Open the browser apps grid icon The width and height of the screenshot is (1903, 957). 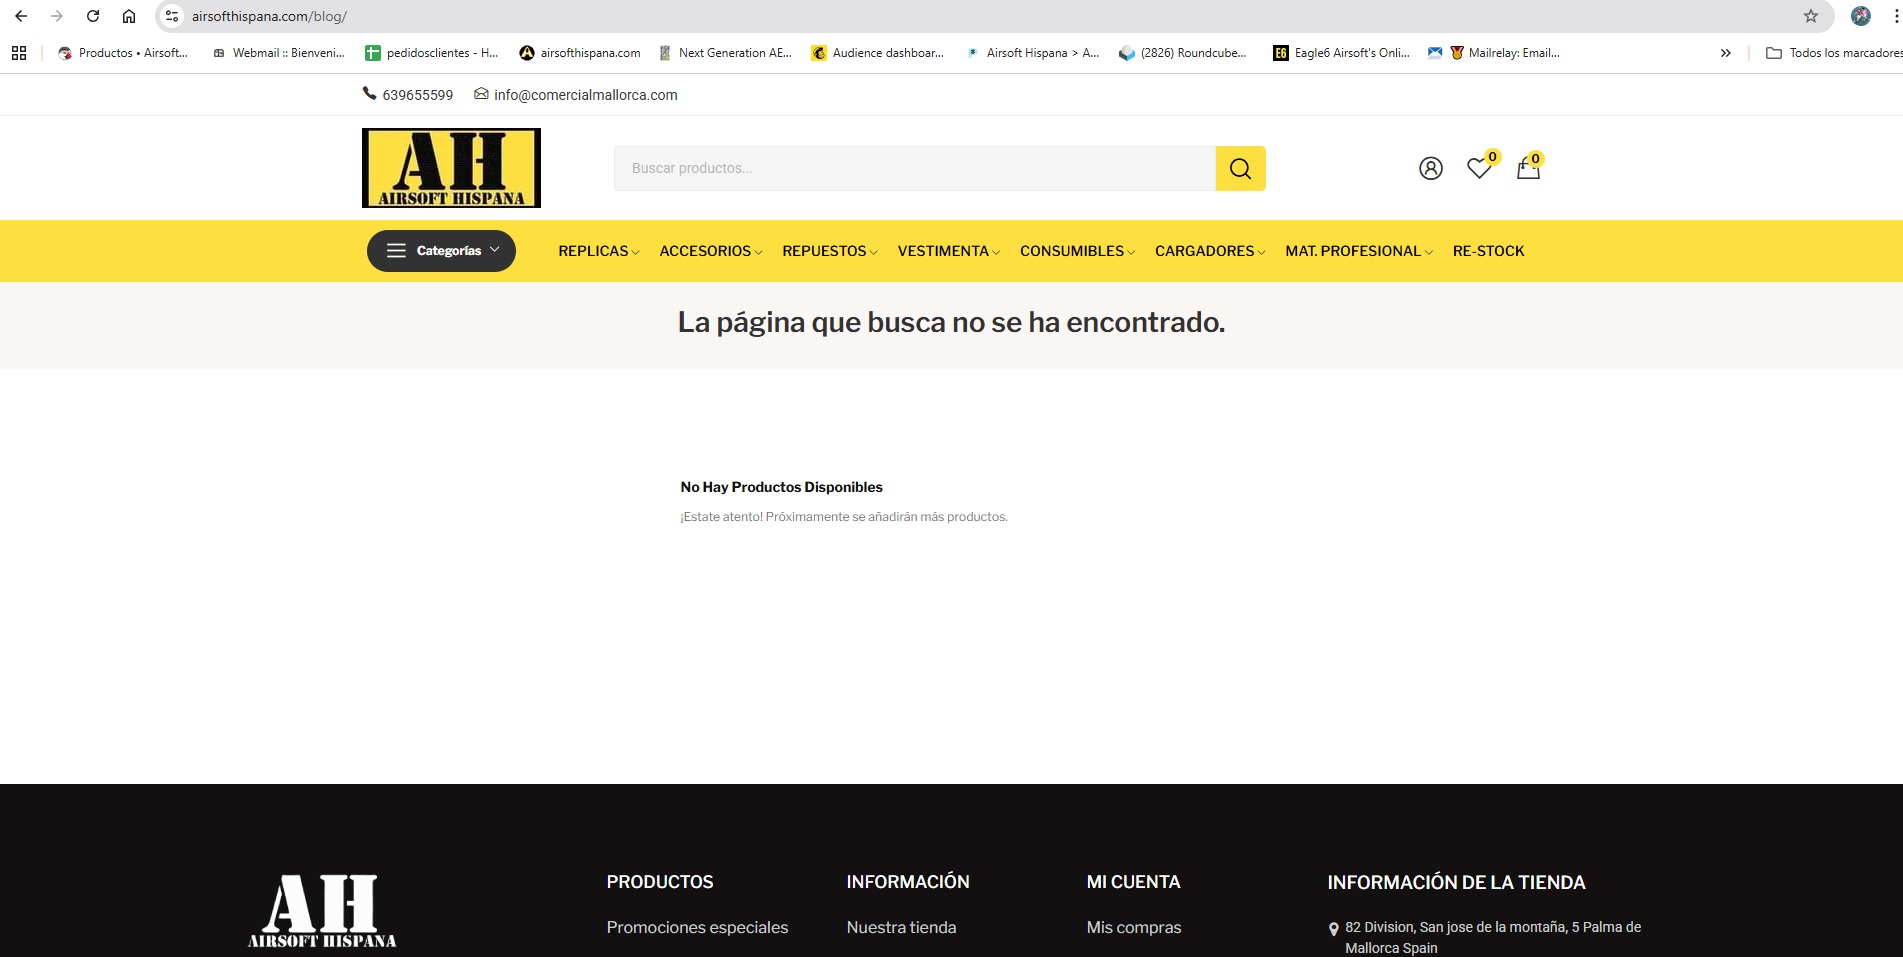point(19,53)
